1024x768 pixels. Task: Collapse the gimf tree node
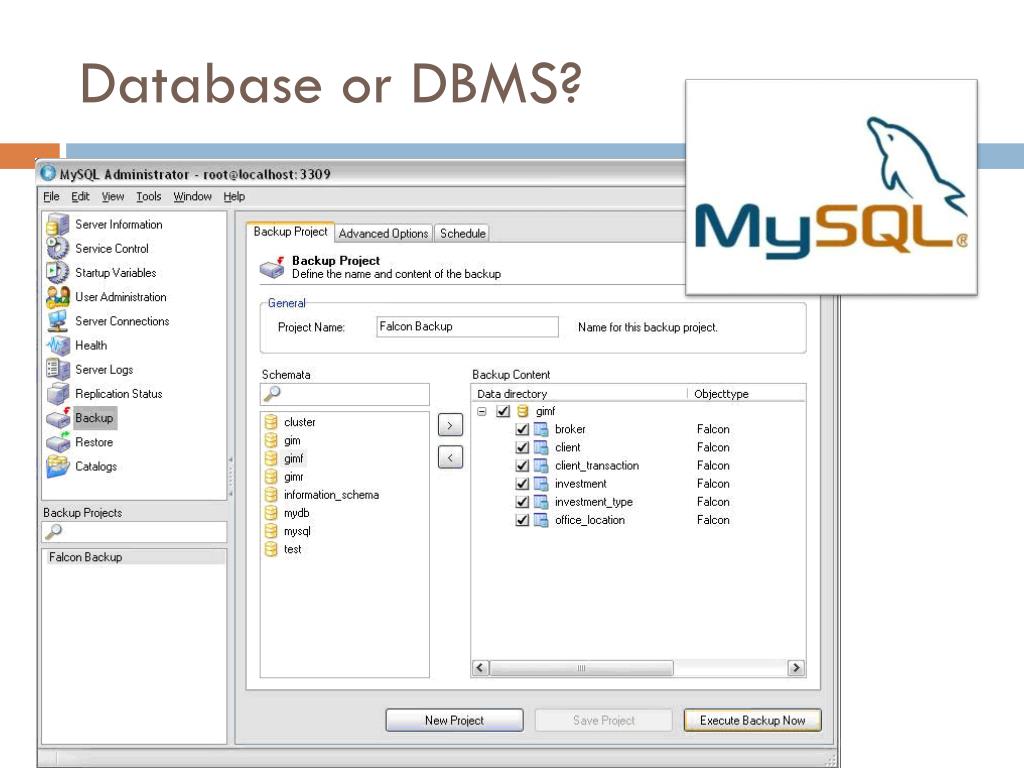coord(482,411)
